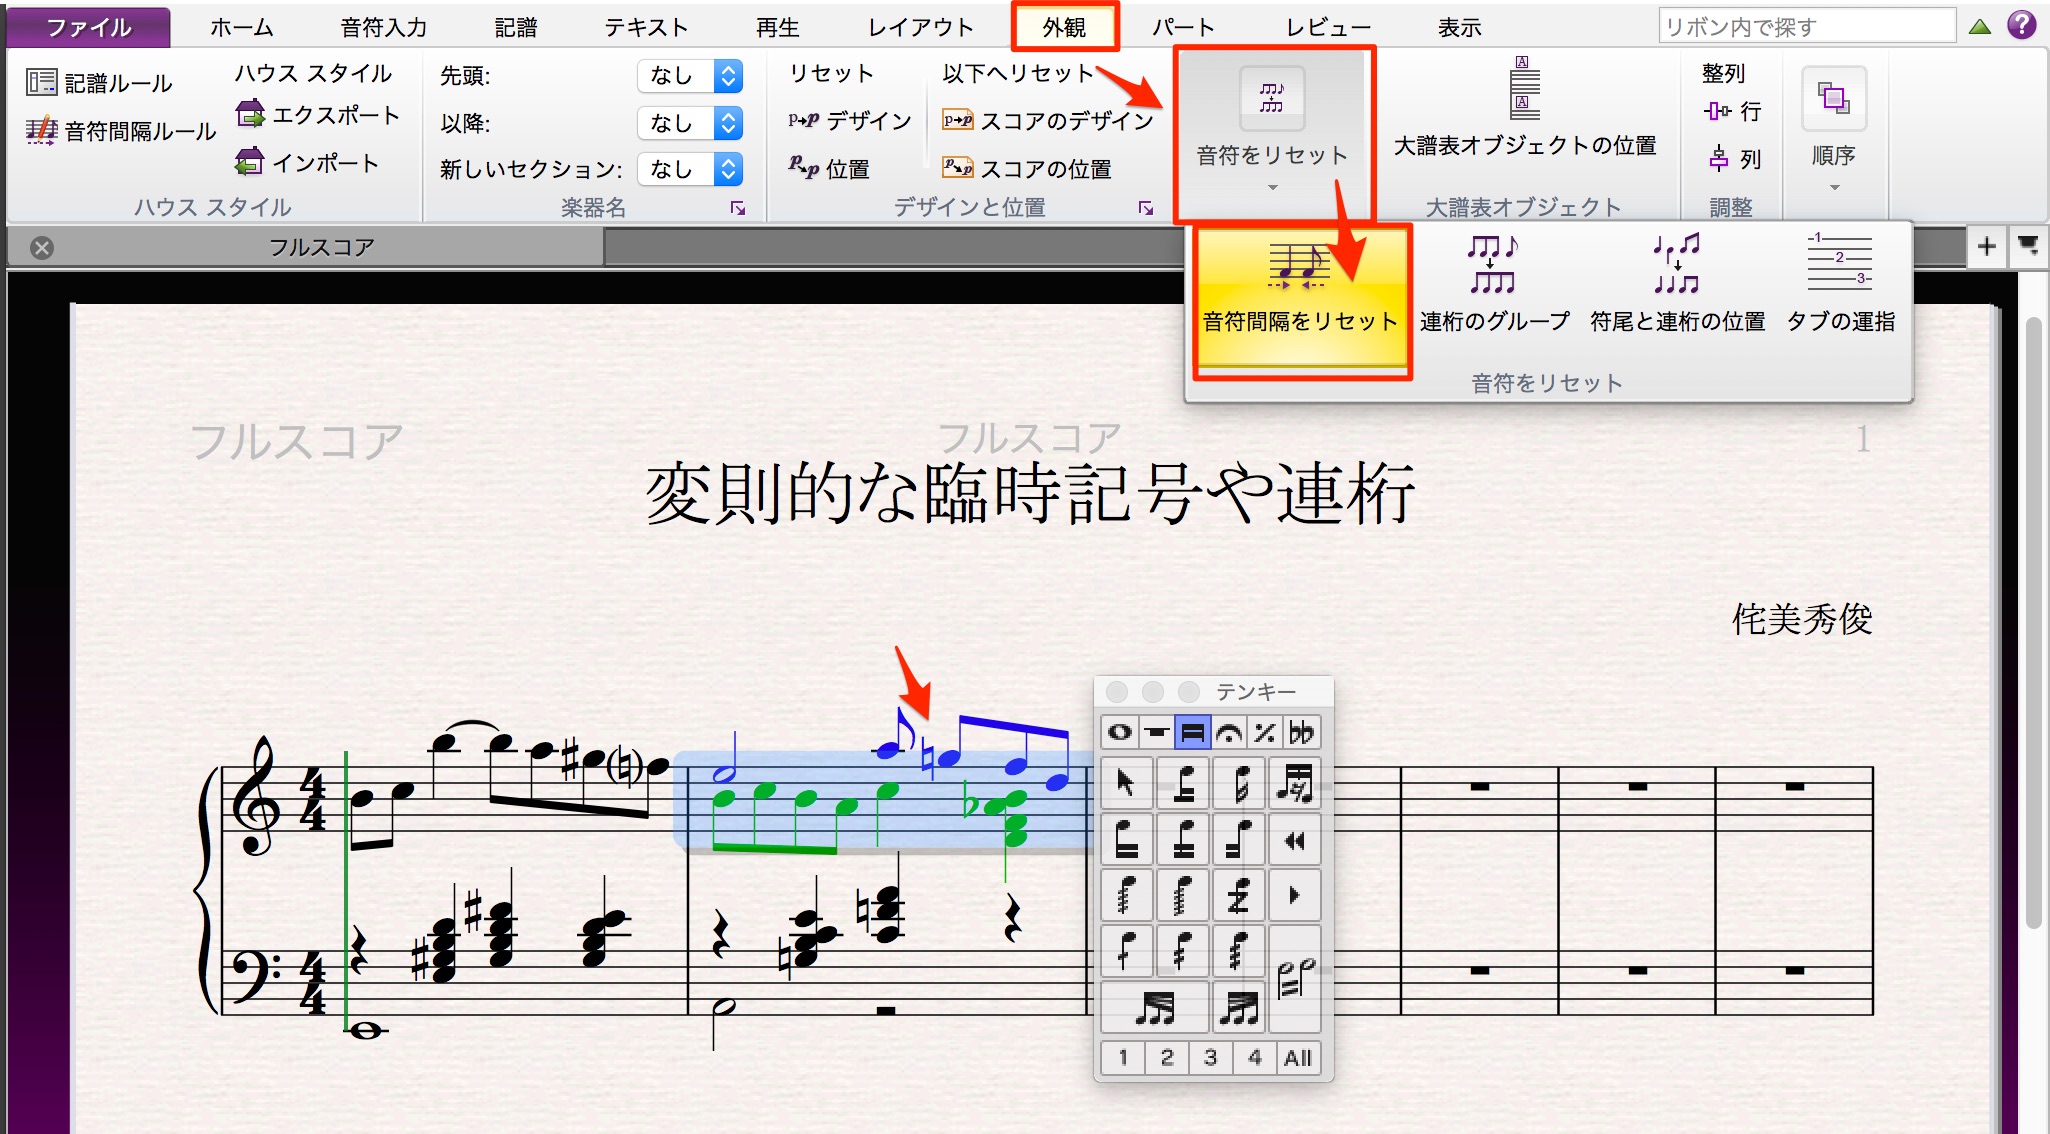
Task: Collapse the ribbon with the green triangle
Action: coord(1980,27)
